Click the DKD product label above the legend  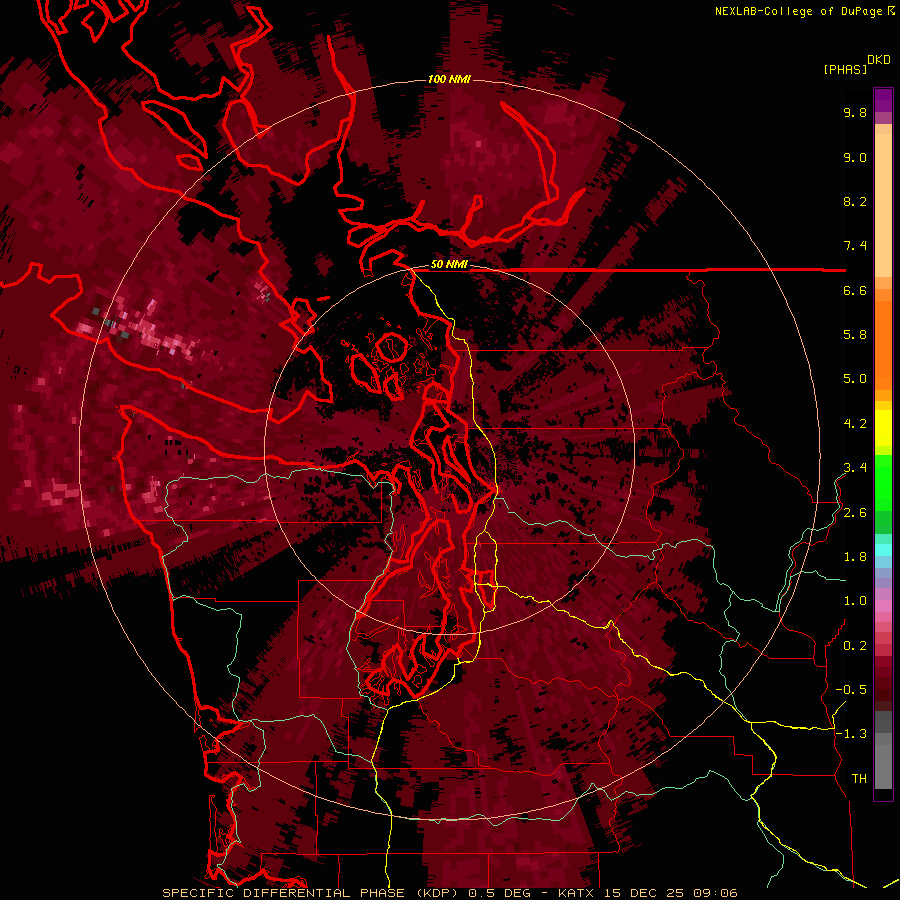[879, 60]
